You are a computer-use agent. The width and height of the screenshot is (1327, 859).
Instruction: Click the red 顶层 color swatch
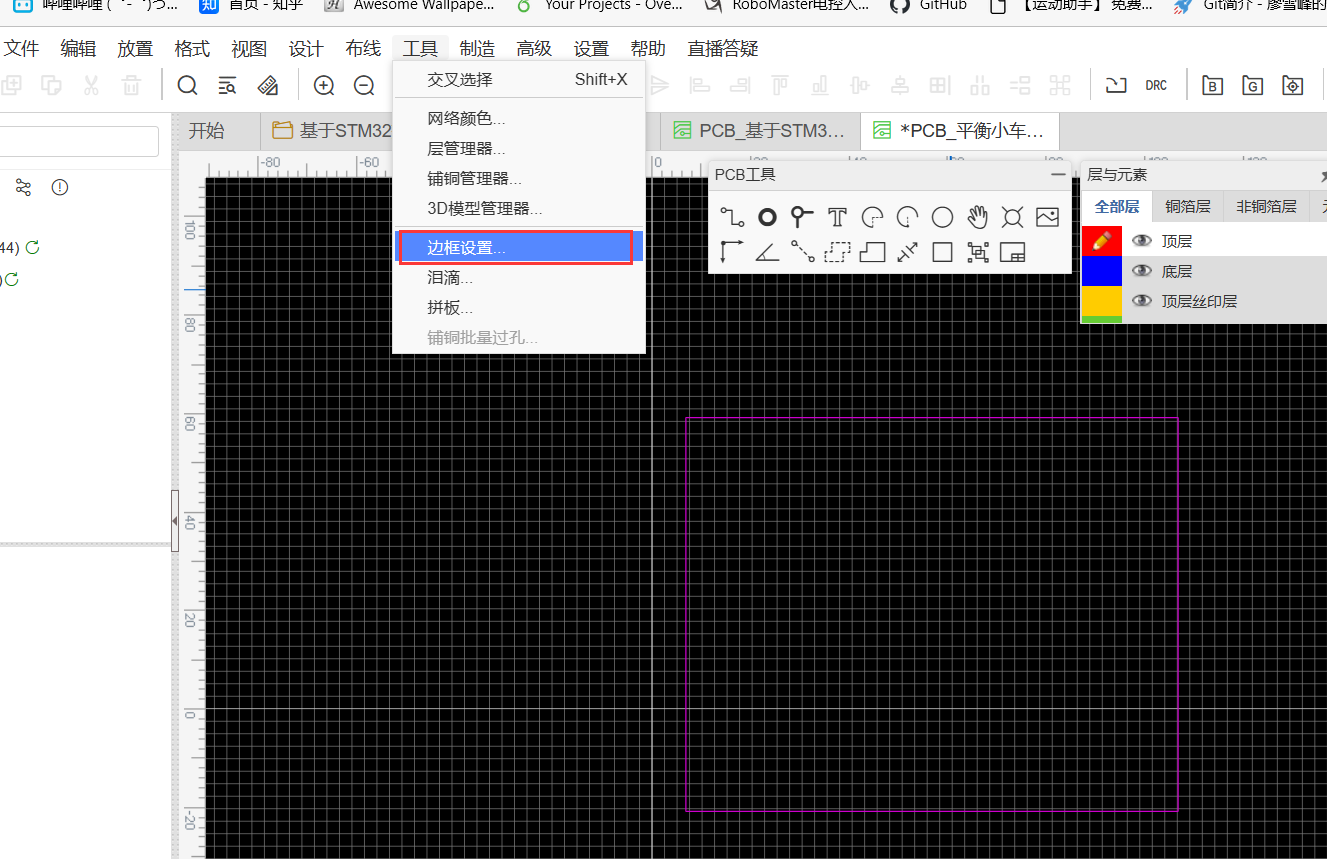(x=1102, y=240)
